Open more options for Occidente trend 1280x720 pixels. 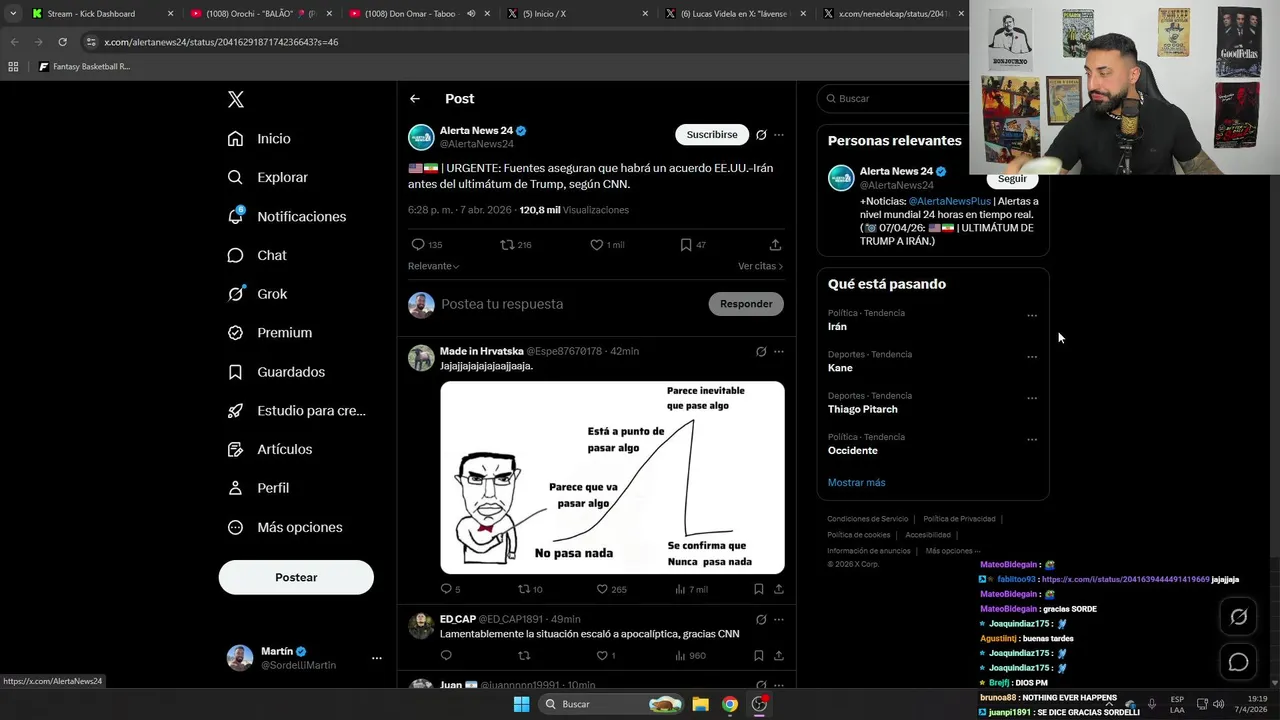click(1032, 440)
